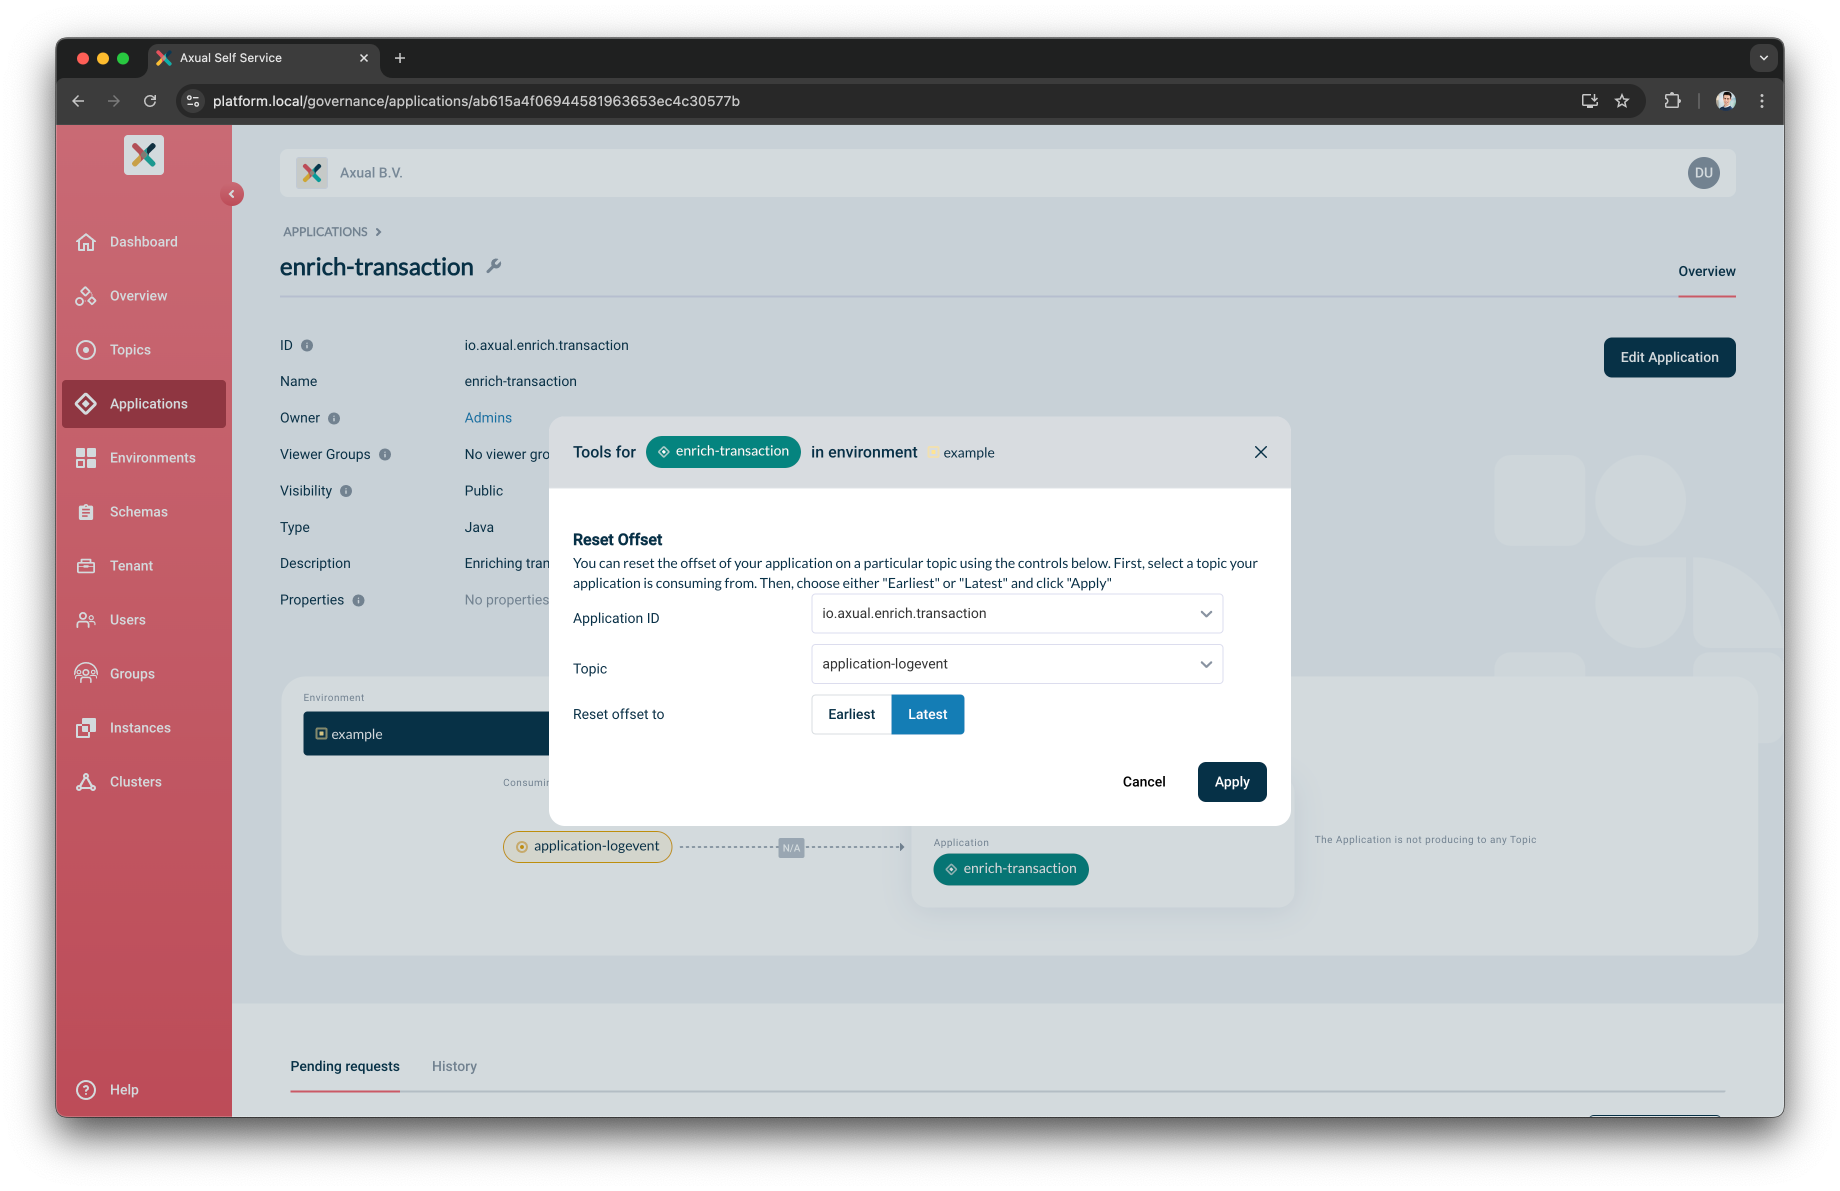
Task: Show info tooltip next to Owner
Action: 334,419
